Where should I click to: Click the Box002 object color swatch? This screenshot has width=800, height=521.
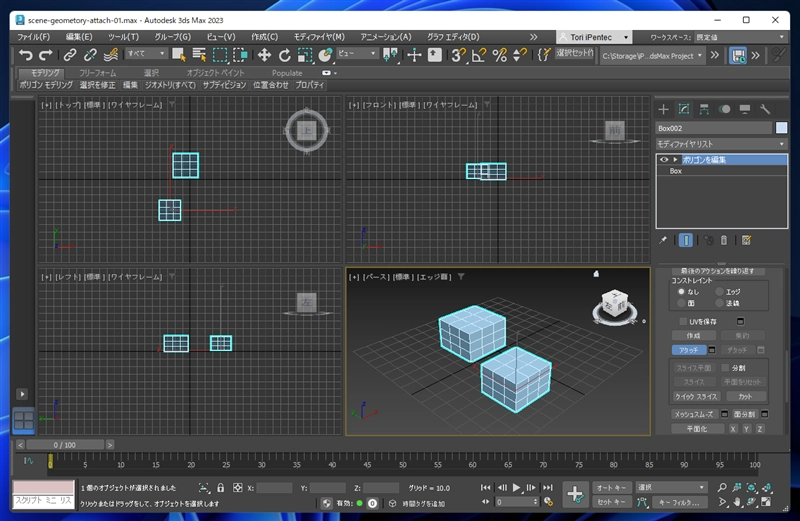pos(781,128)
